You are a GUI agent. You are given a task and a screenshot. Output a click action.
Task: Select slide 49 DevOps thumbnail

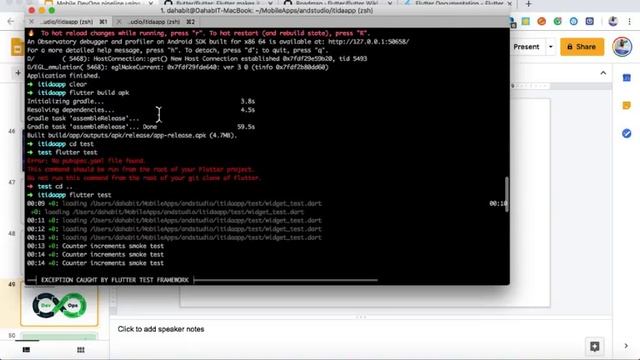pos(59,305)
